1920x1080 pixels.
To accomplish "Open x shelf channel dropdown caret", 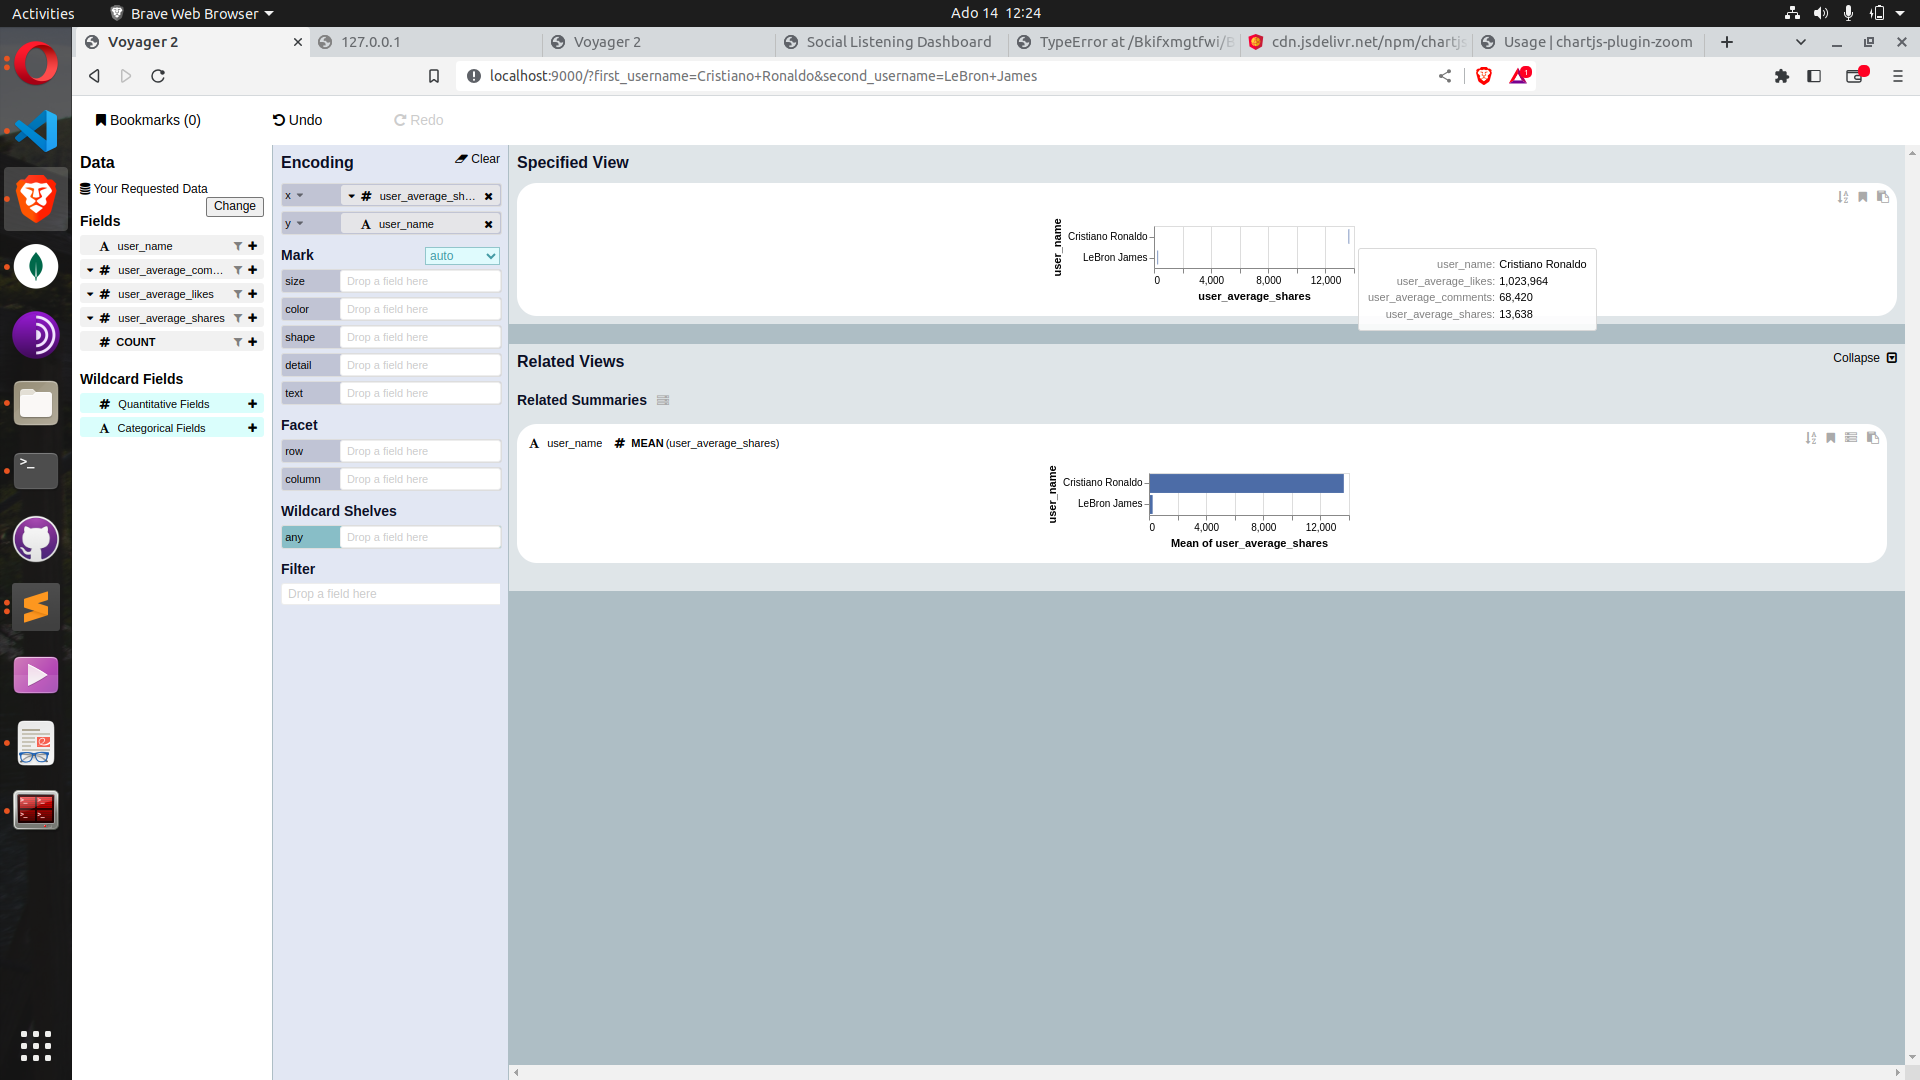I will click(299, 196).
